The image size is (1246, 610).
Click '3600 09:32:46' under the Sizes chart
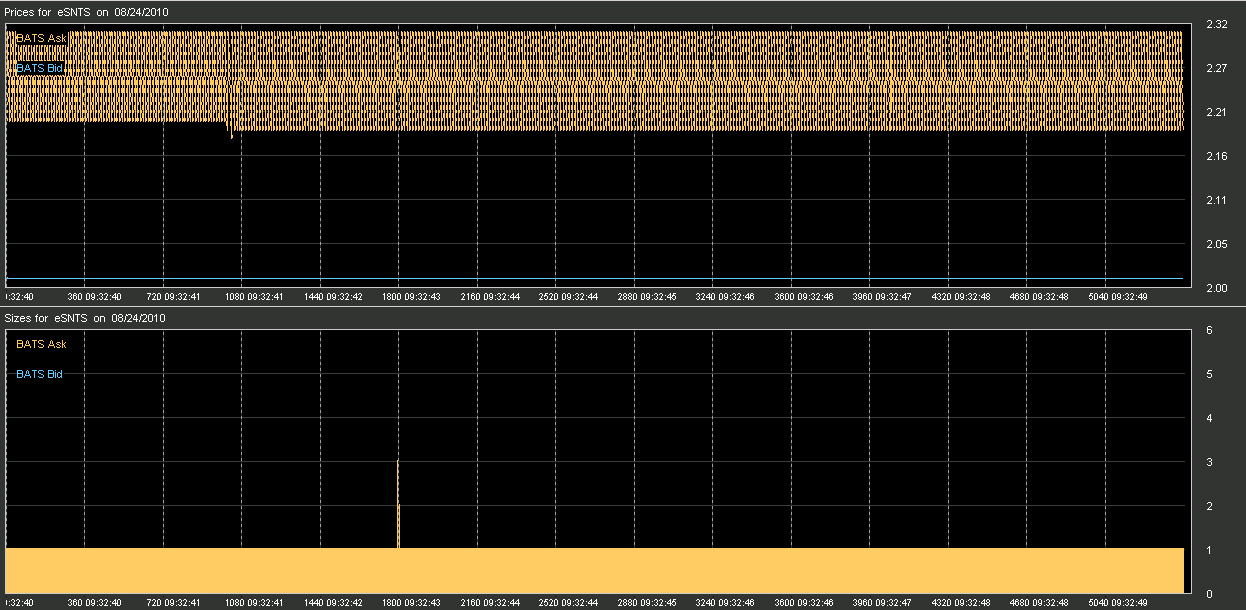point(804,603)
